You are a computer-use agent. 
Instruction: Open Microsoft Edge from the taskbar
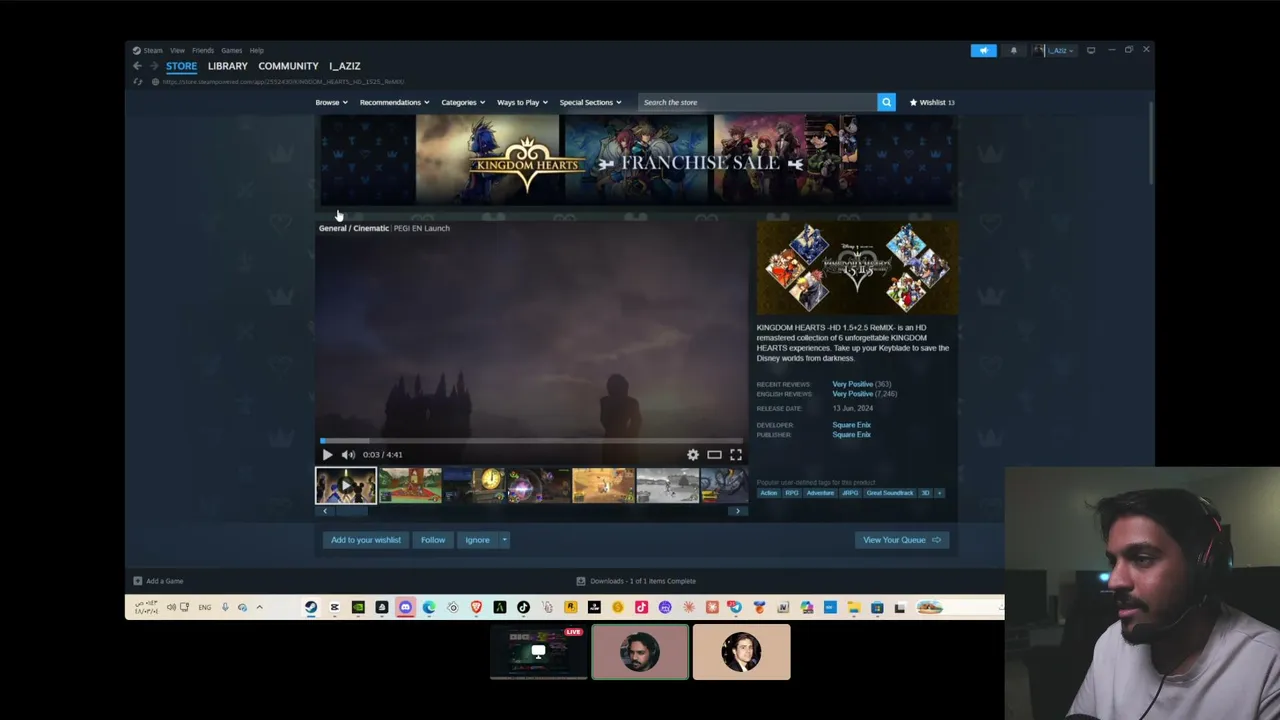click(429, 607)
